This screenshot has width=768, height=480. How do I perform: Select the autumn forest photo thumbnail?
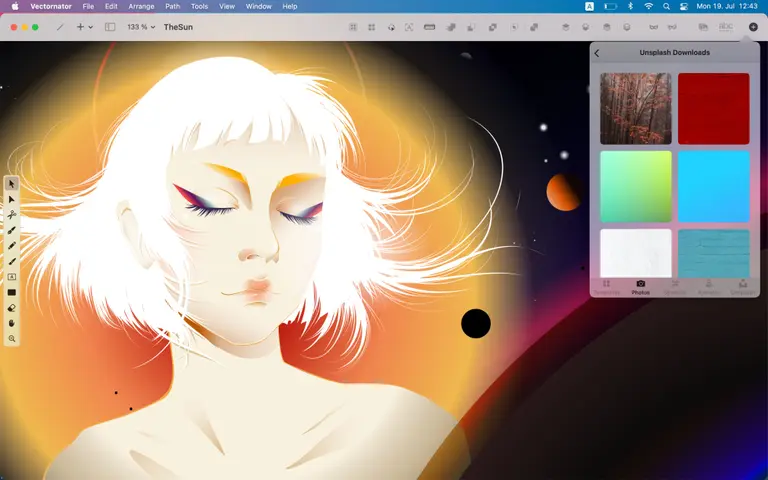[636, 109]
